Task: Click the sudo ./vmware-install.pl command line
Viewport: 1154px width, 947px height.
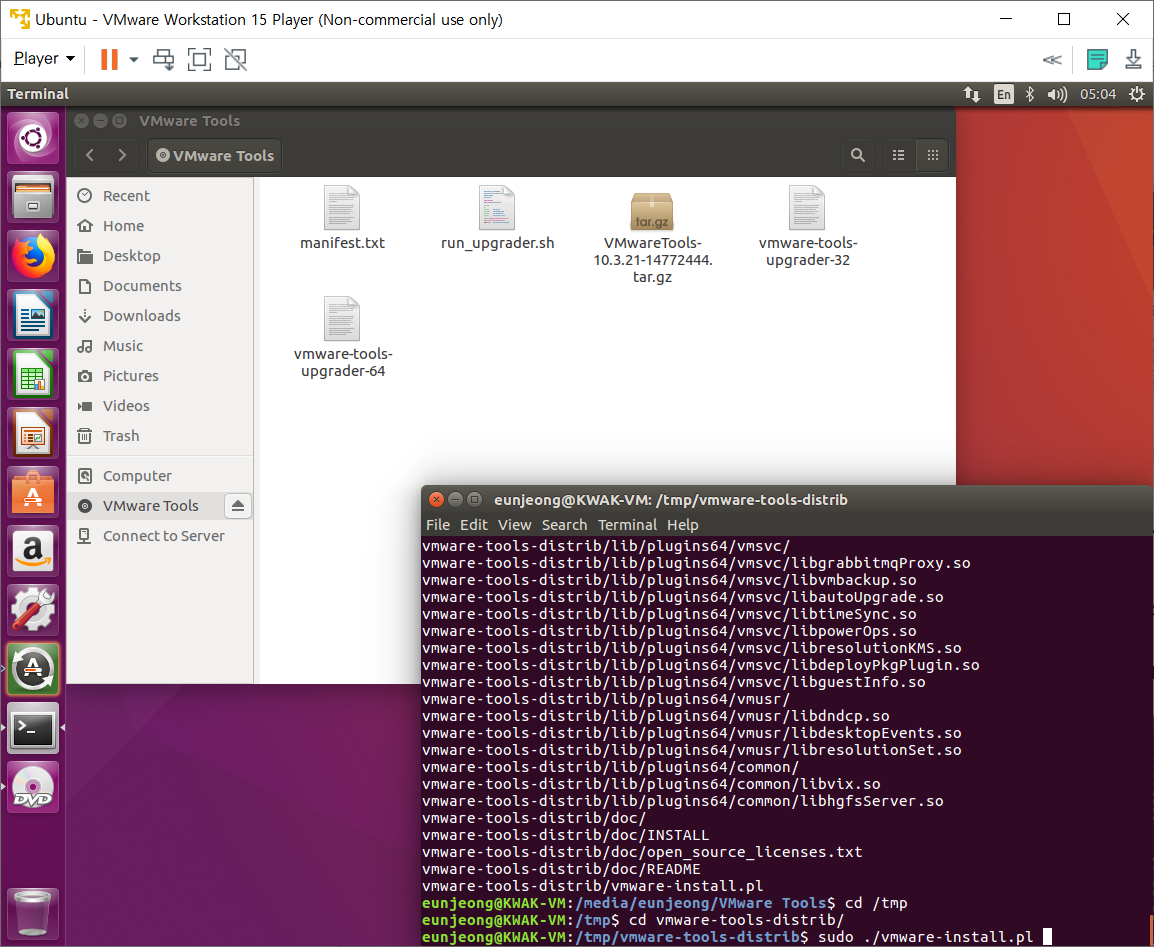Action: pos(736,937)
